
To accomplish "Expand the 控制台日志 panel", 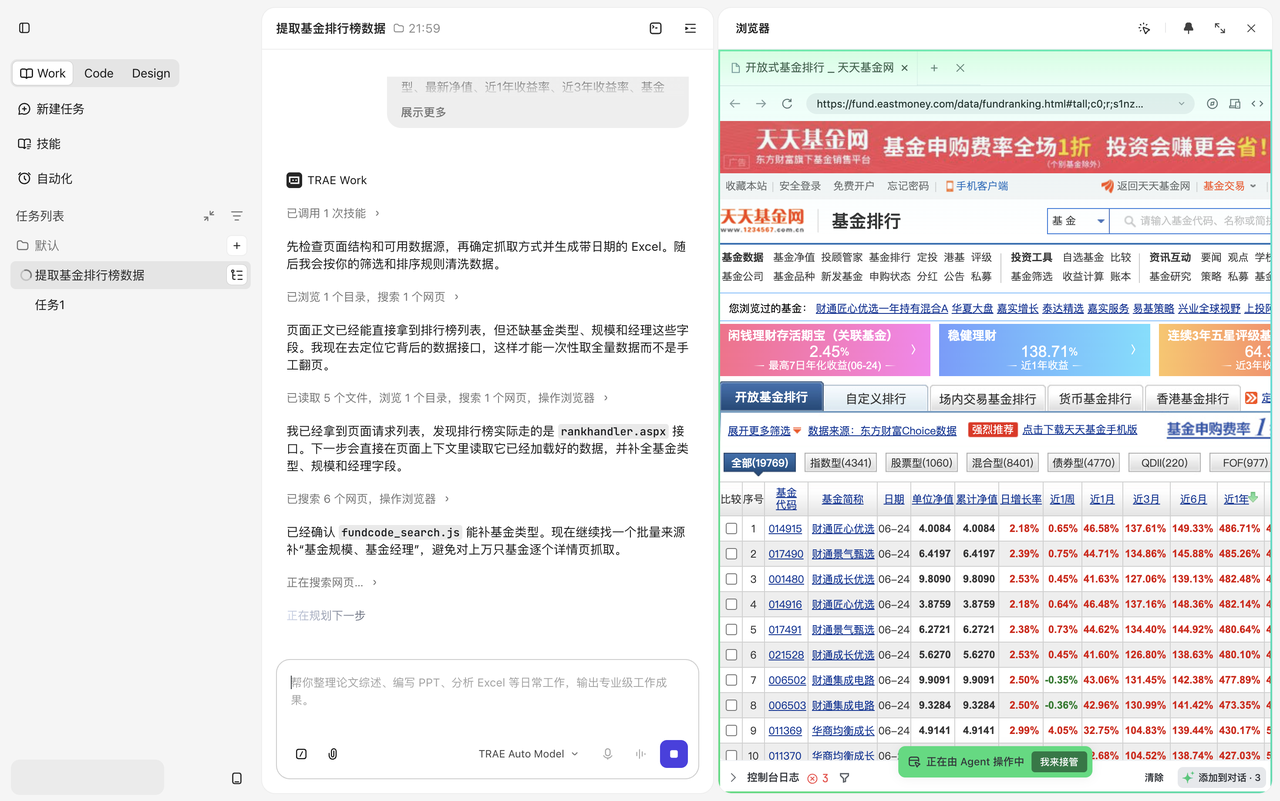I will [x=765, y=778].
